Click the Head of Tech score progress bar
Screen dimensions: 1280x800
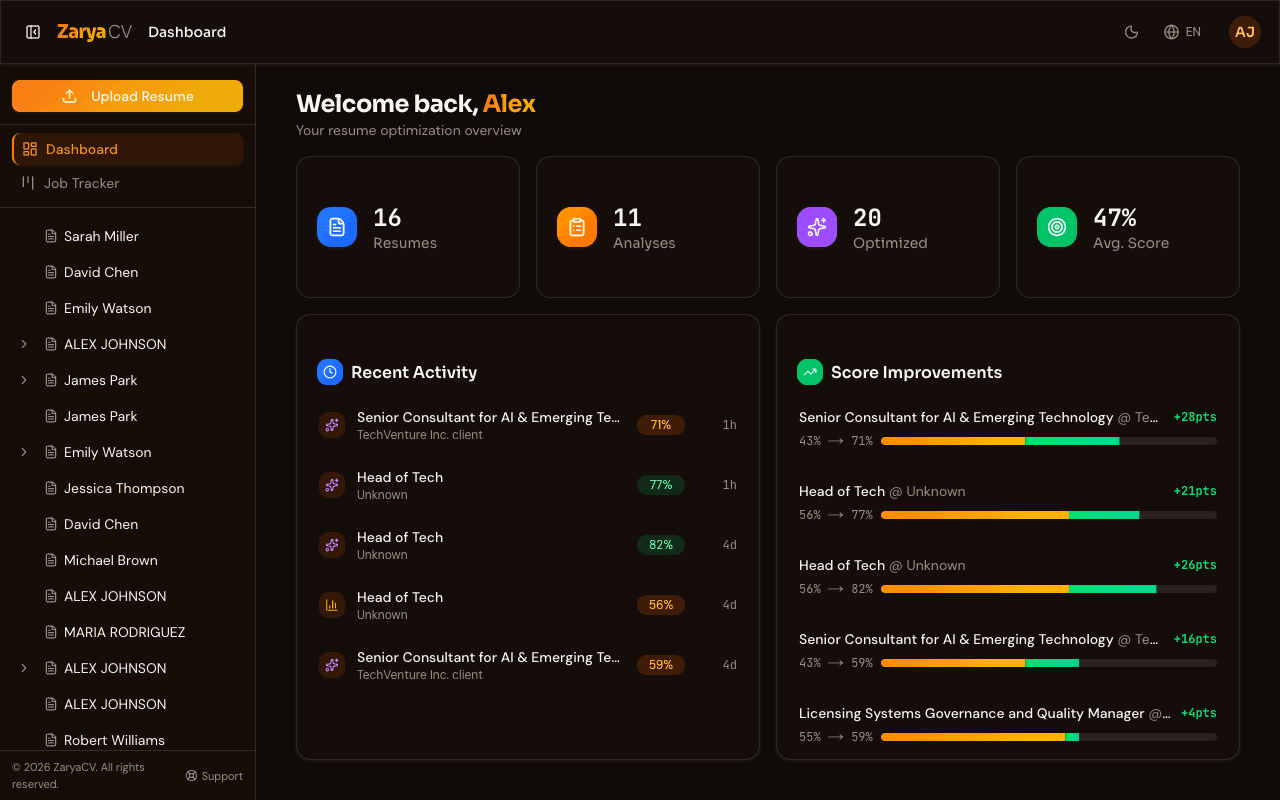(x=1048, y=515)
